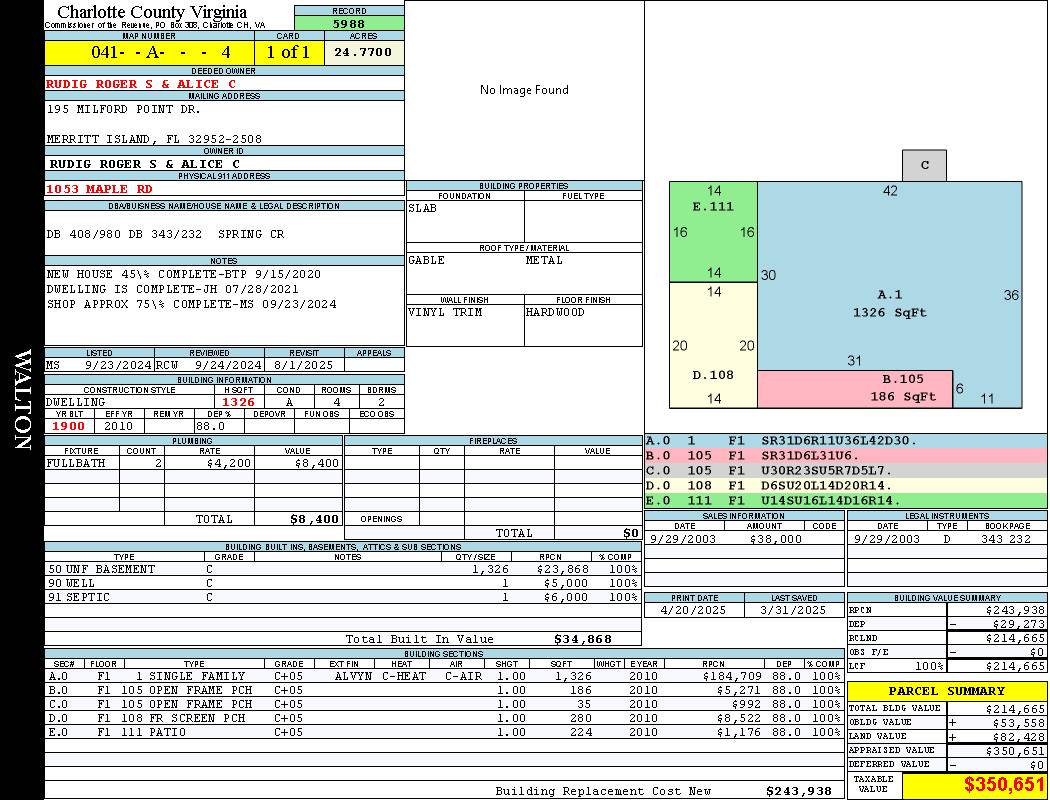This screenshot has width=1050, height=800.
Task: Select the green E.111 patio block
Action: [714, 232]
